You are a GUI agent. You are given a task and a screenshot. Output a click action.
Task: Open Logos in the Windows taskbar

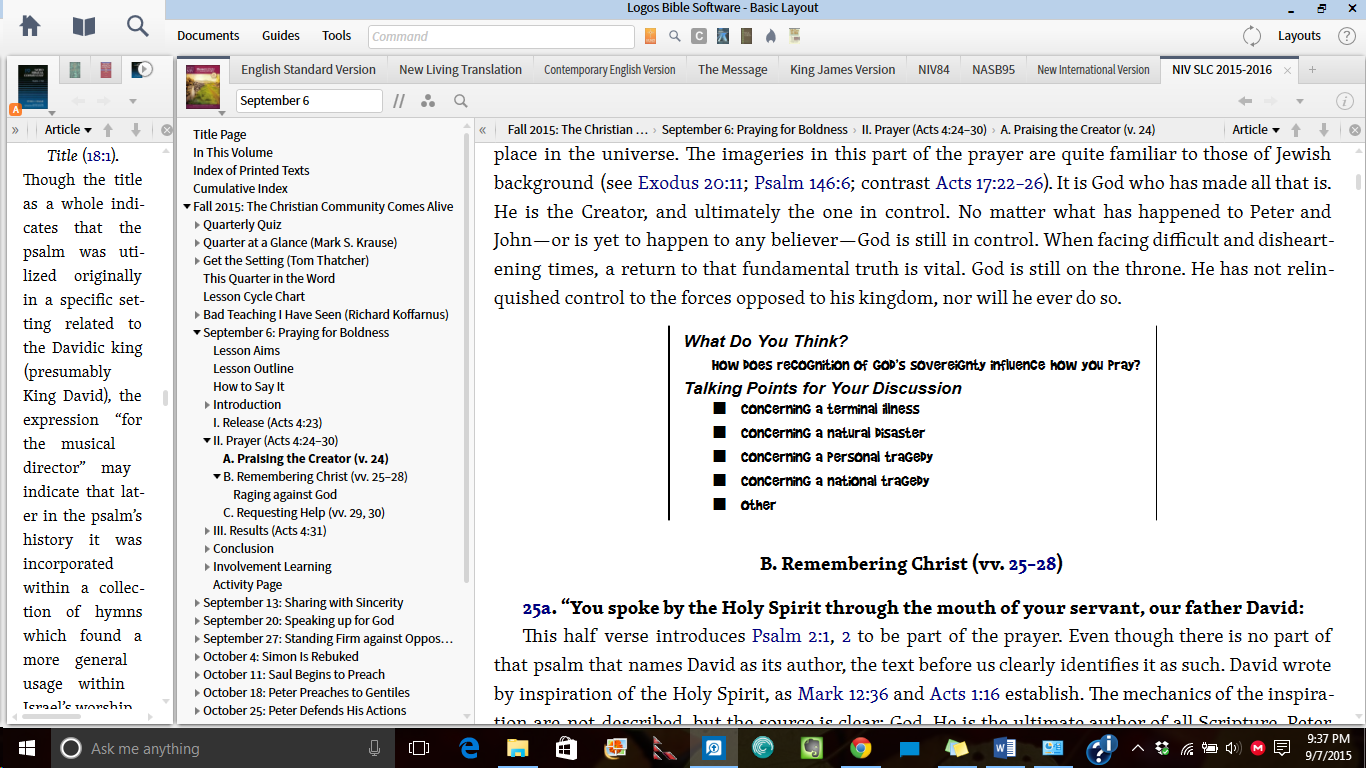(713, 748)
